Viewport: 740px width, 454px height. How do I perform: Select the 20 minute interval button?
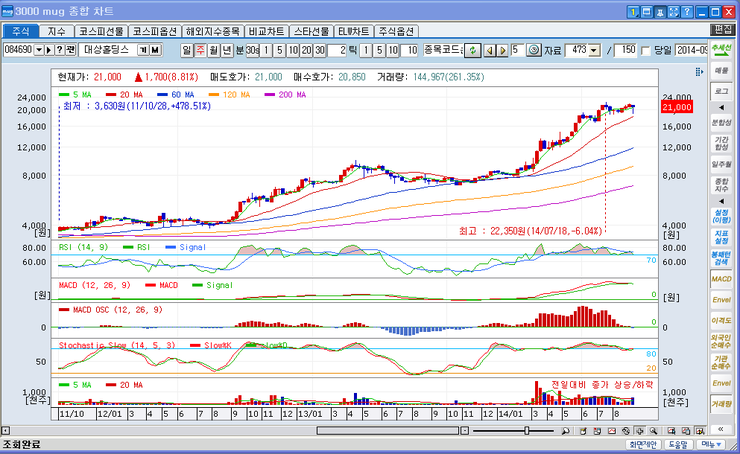tap(306, 50)
